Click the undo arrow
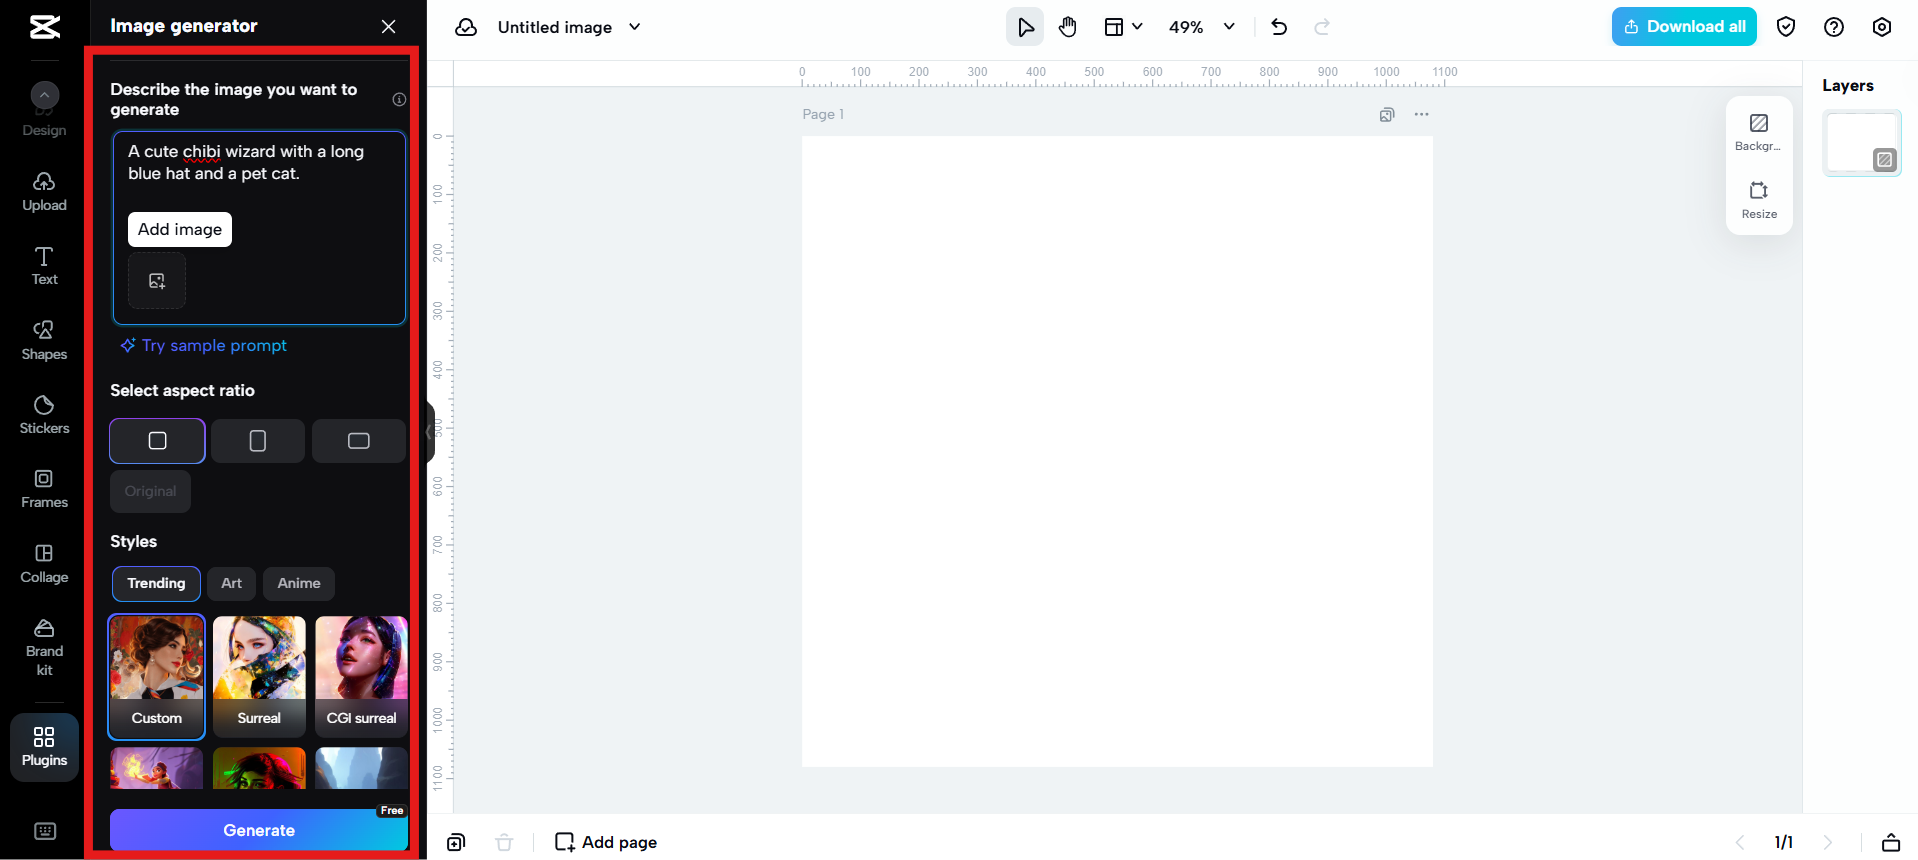This screenshot has height=860, width=1918. point(1279,27)
